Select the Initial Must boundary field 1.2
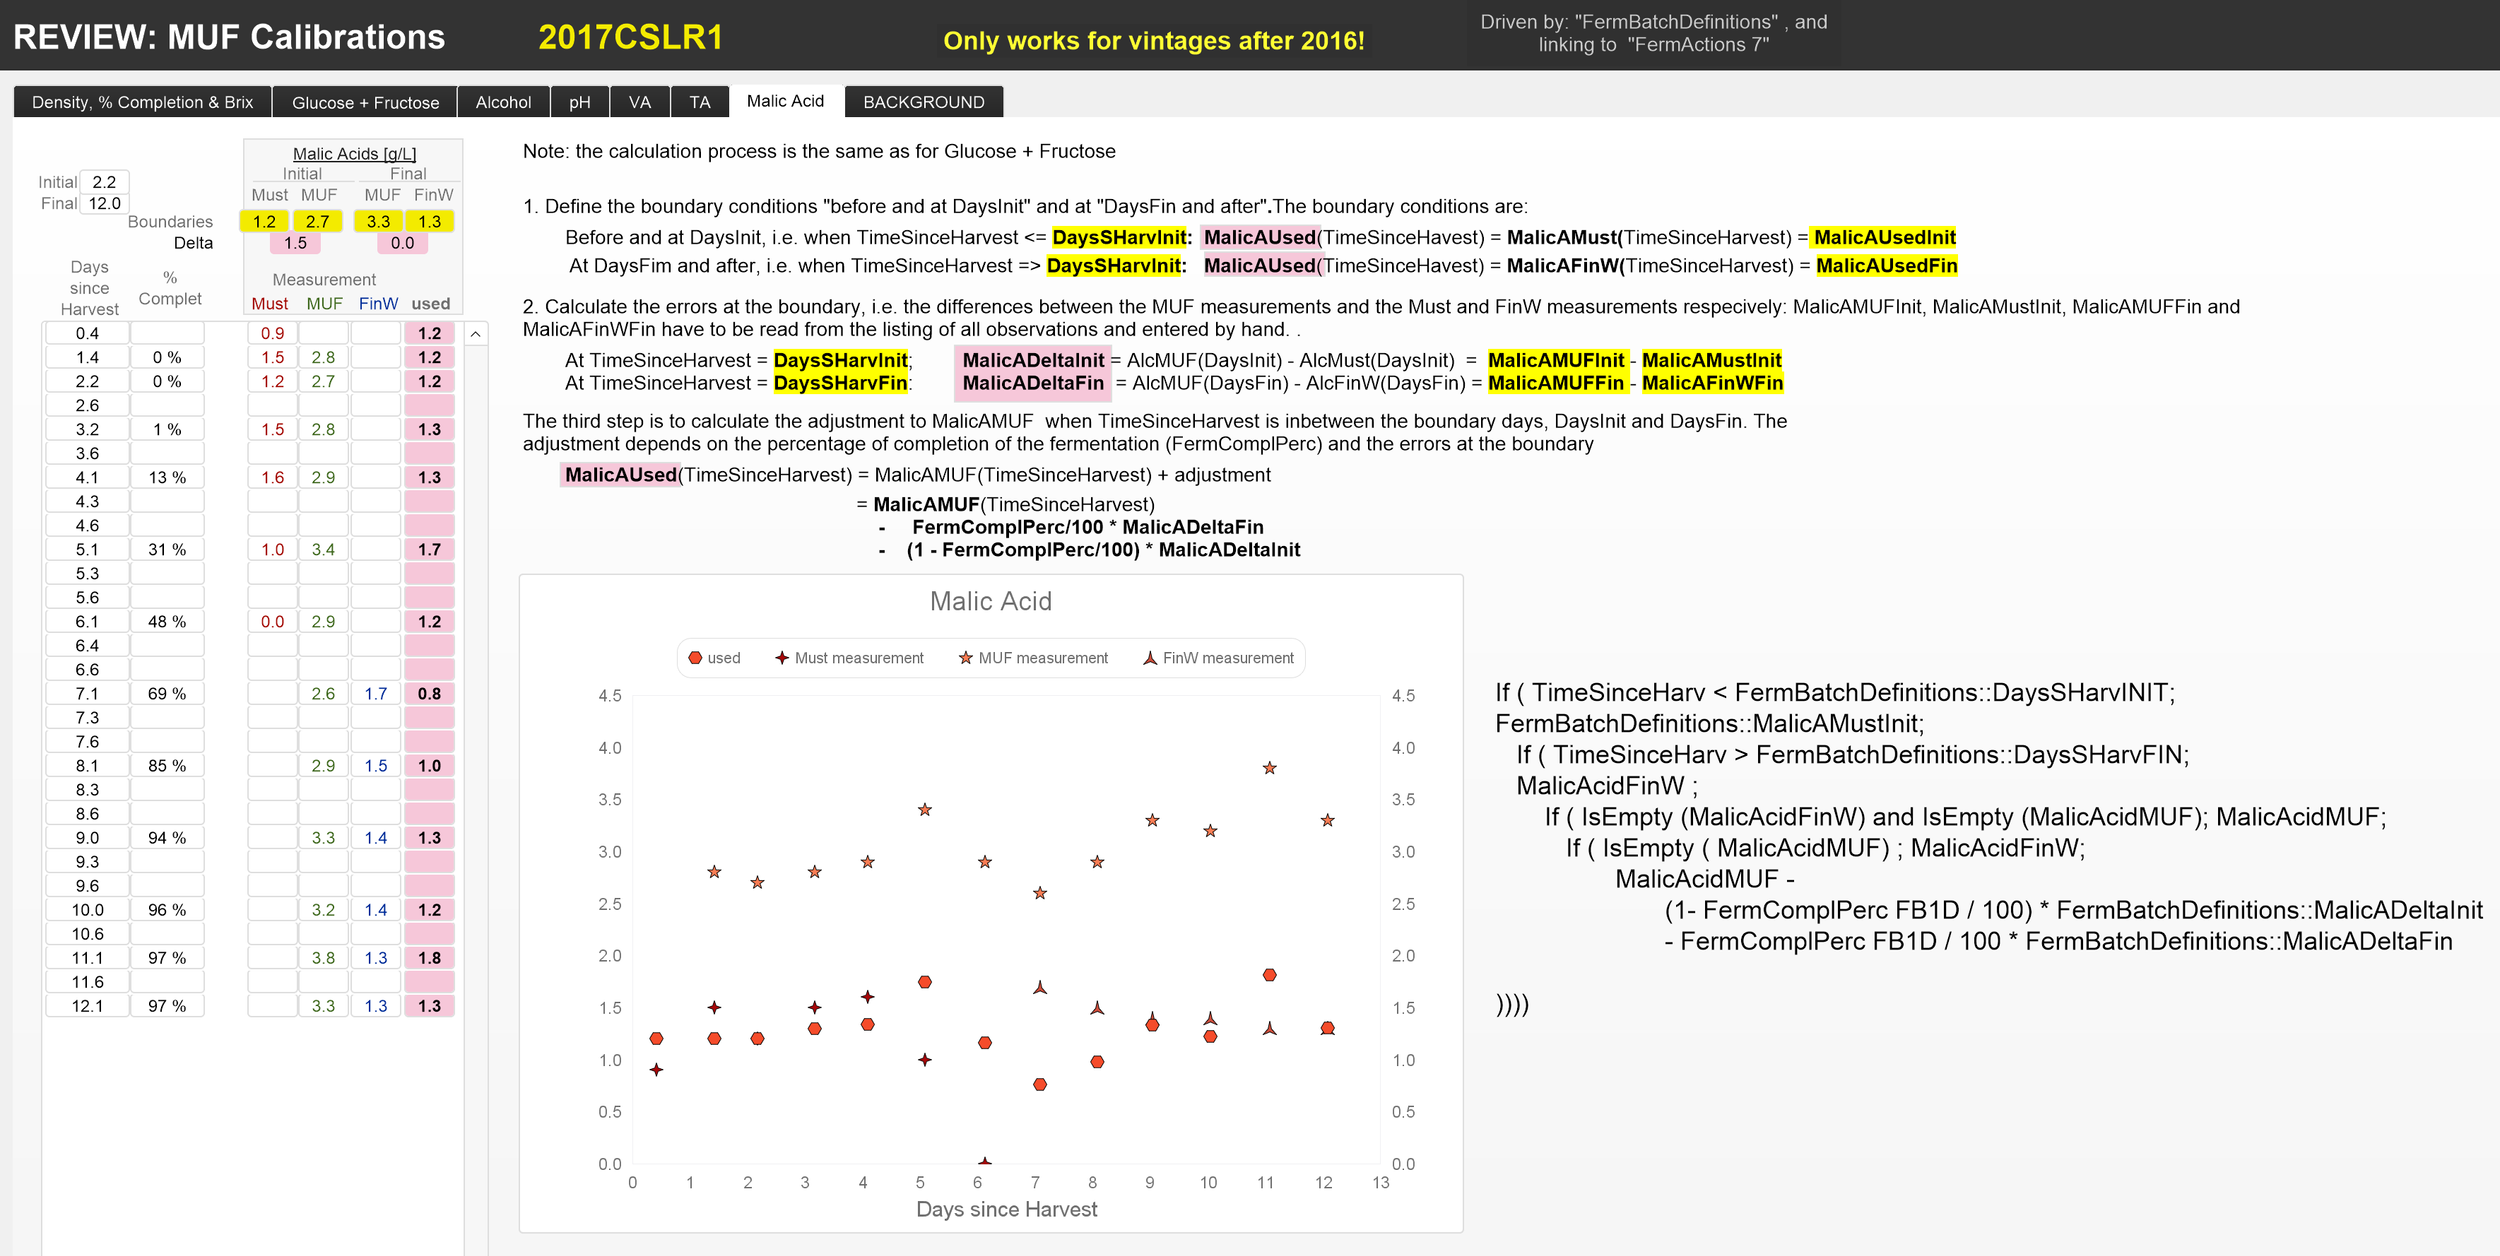The image size is (2500, 1256). 264,222
